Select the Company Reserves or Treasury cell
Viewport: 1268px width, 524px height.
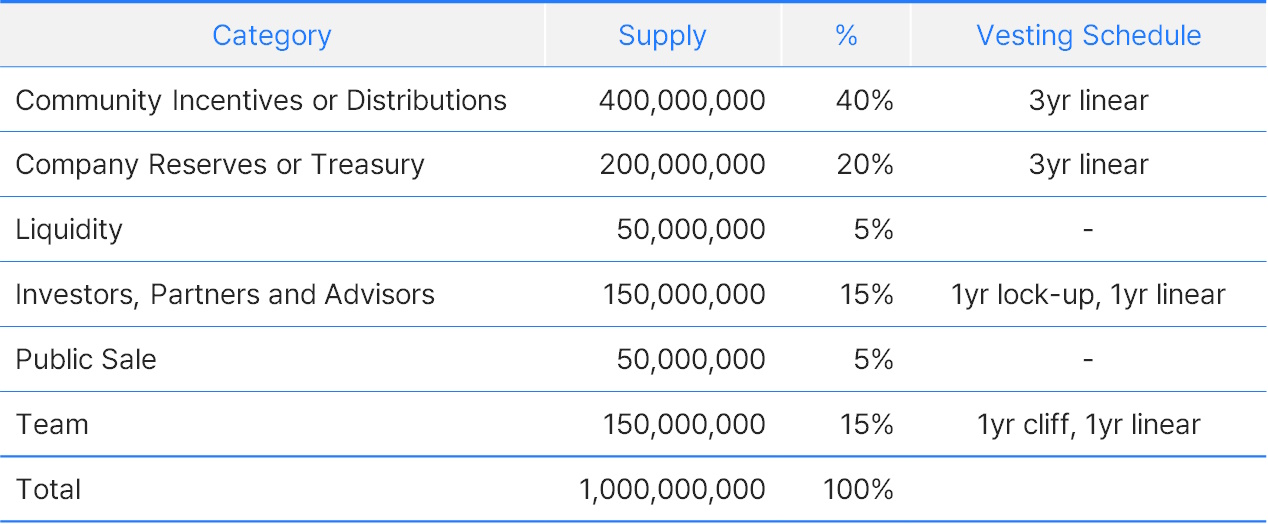click(x=220, y=165)
